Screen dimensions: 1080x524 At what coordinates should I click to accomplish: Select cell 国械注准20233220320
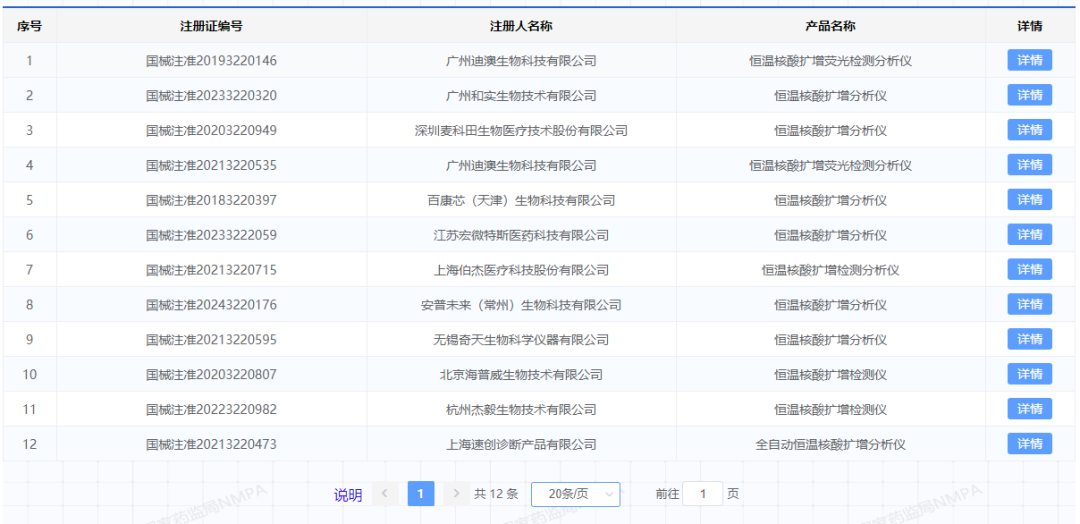[211, 96]
